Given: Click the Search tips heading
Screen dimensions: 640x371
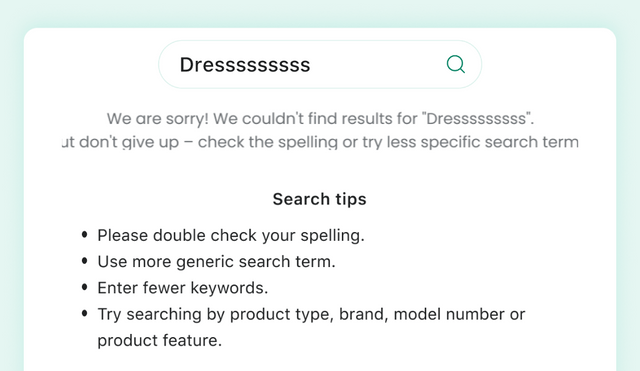Looking at the screenshot, I should click(x=320, y=199).
